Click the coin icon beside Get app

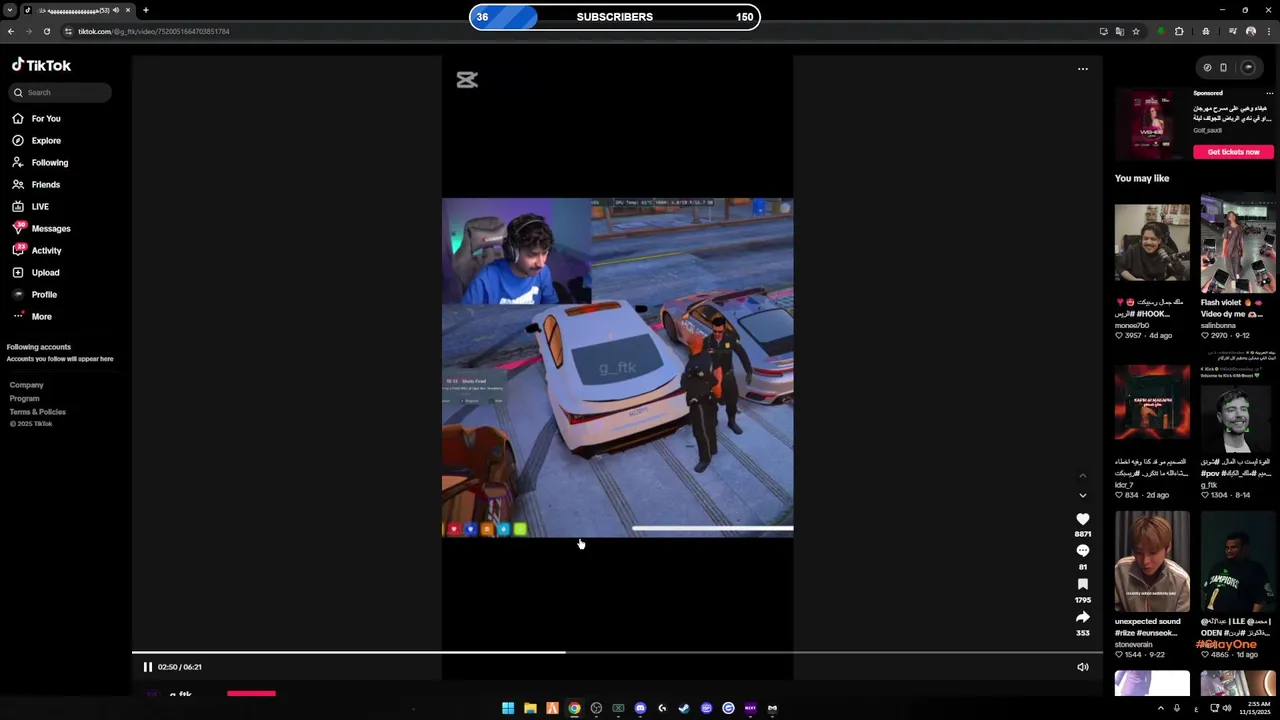[1207, 67]
